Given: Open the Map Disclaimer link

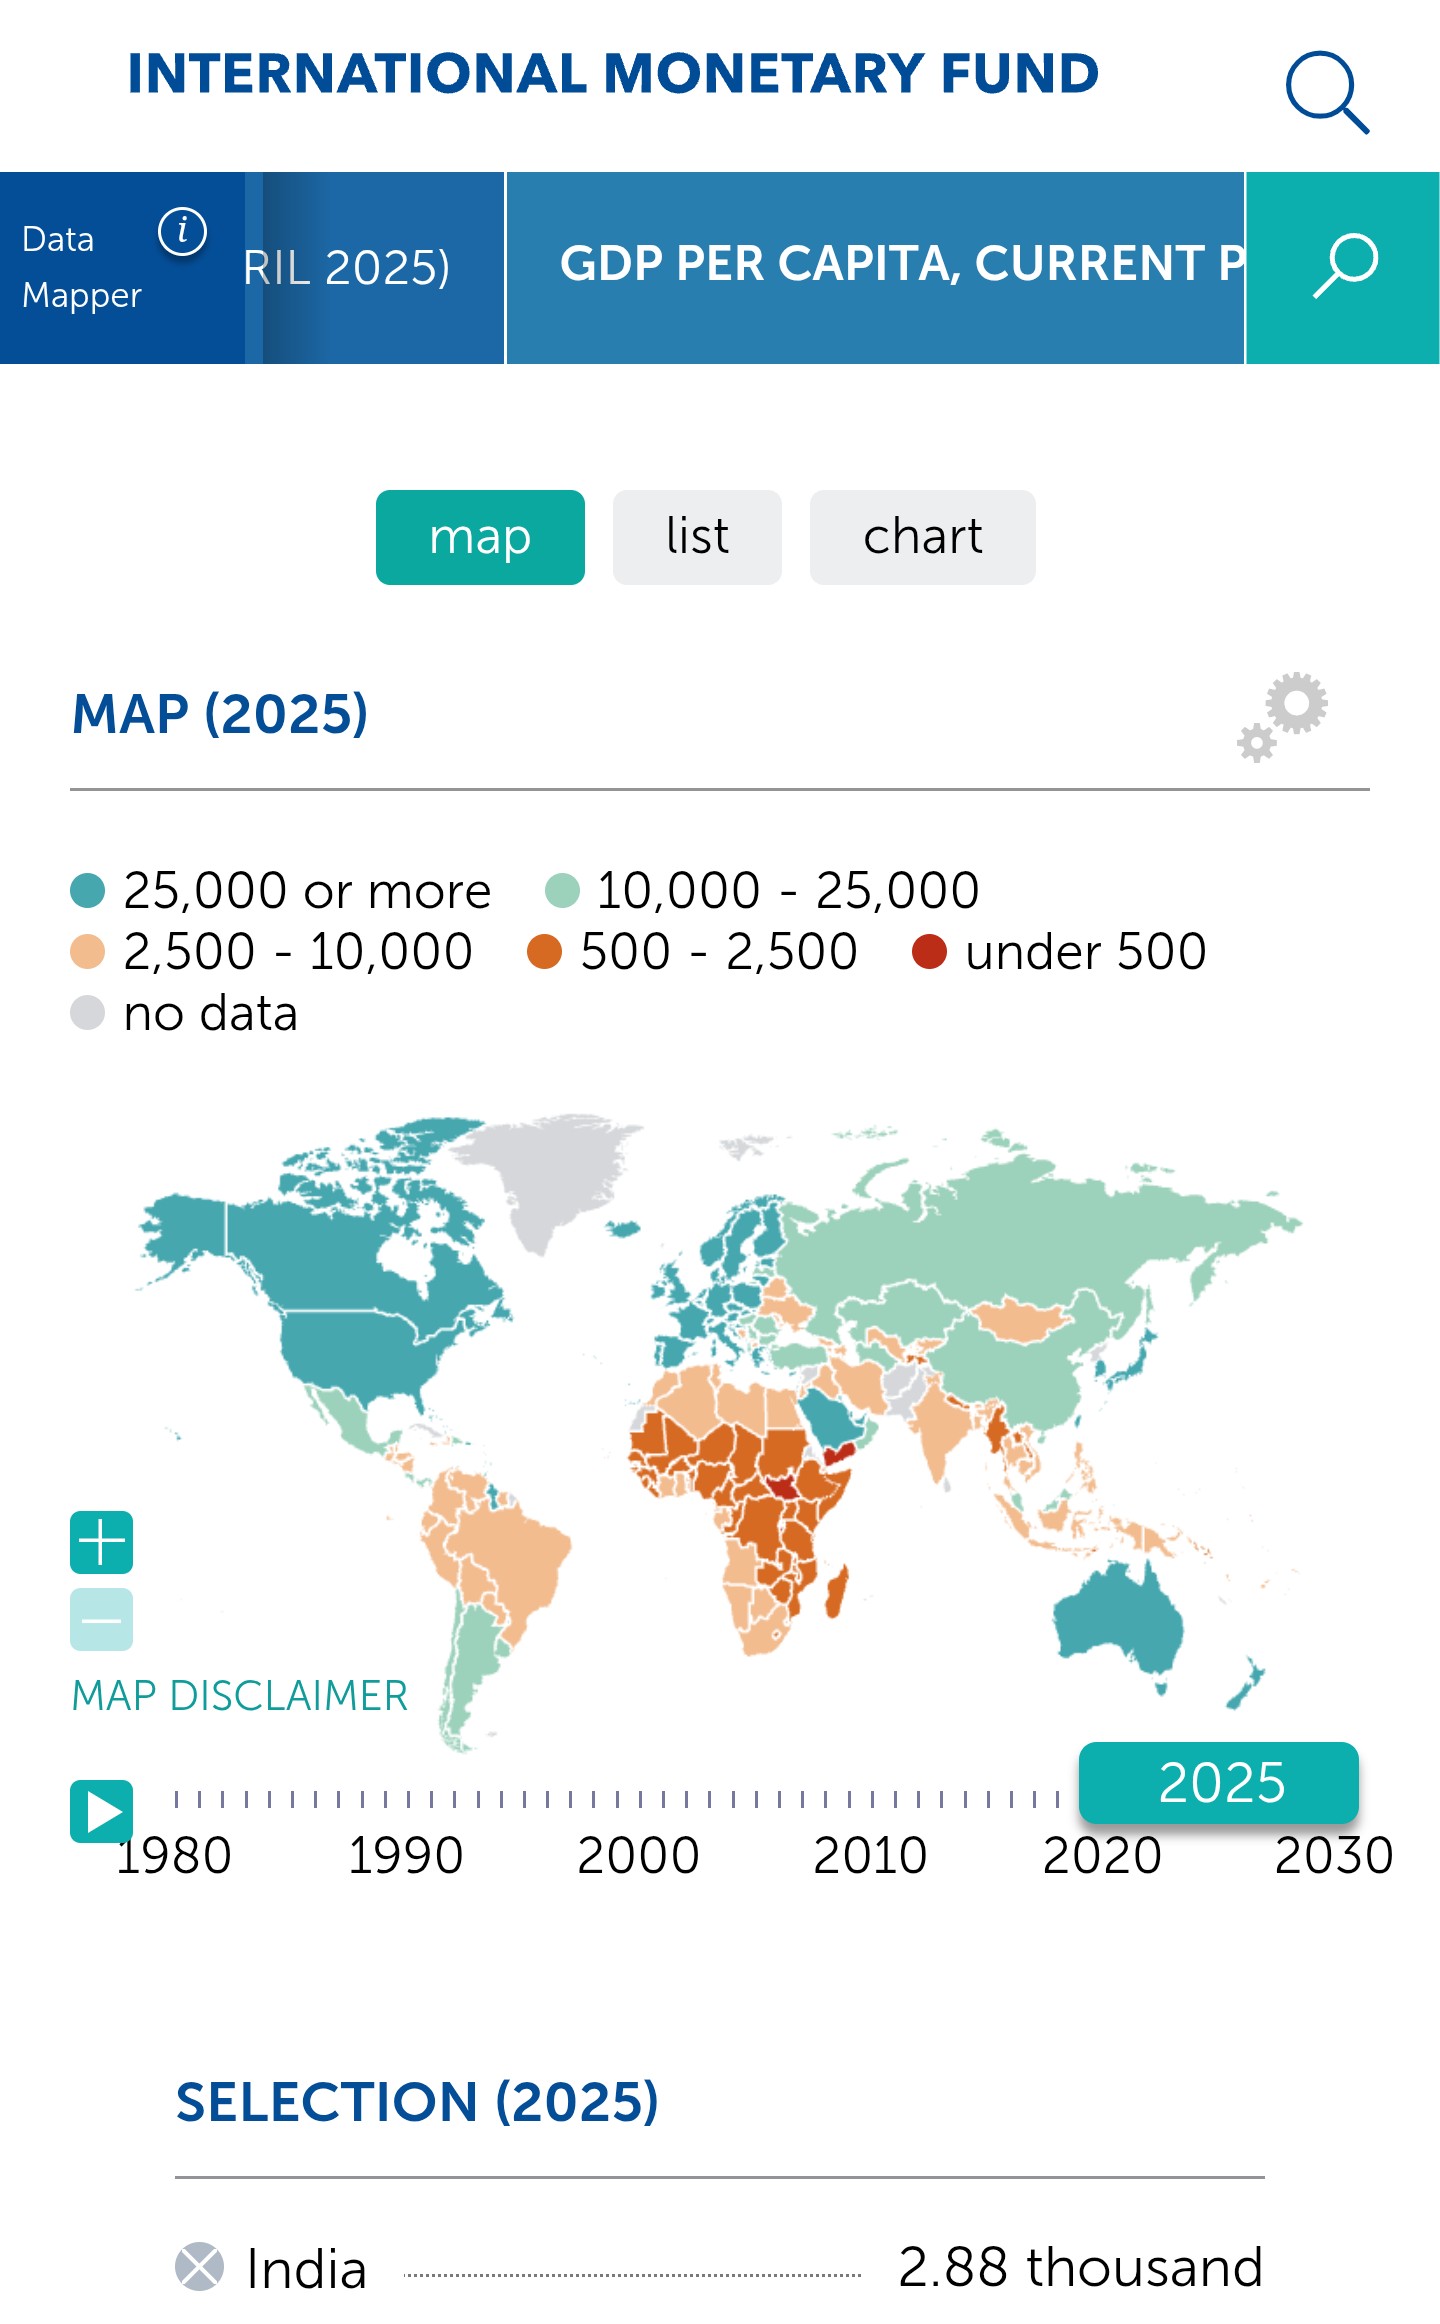Looking at the screenshot, I should (240, 1696).
